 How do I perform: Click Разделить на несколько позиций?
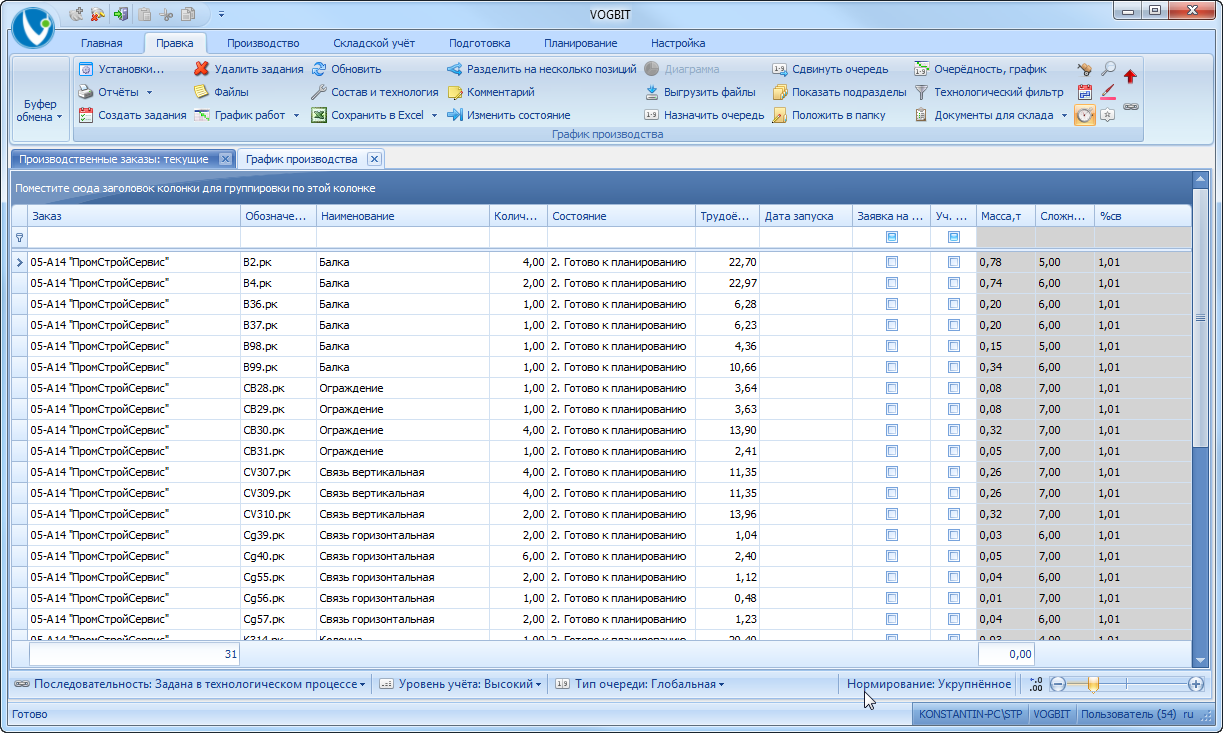point(541,69)
